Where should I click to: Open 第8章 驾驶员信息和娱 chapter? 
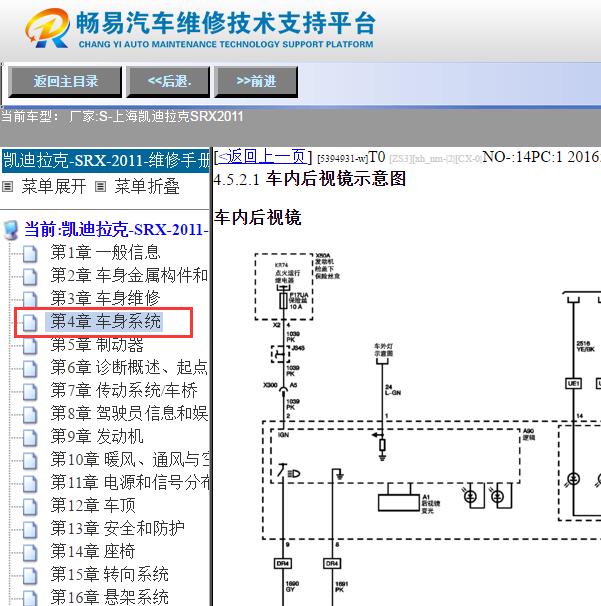tap(129, 413)
